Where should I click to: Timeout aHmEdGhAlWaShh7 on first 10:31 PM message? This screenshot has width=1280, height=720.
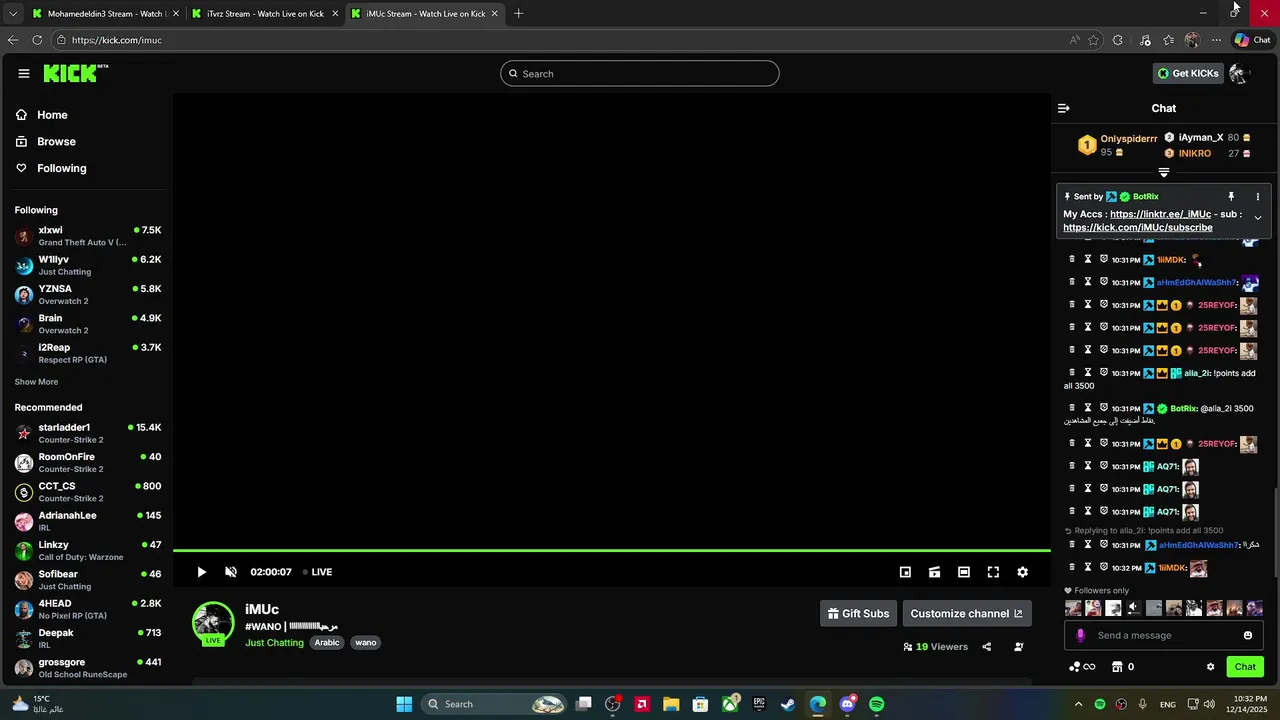pos(1088,282)
